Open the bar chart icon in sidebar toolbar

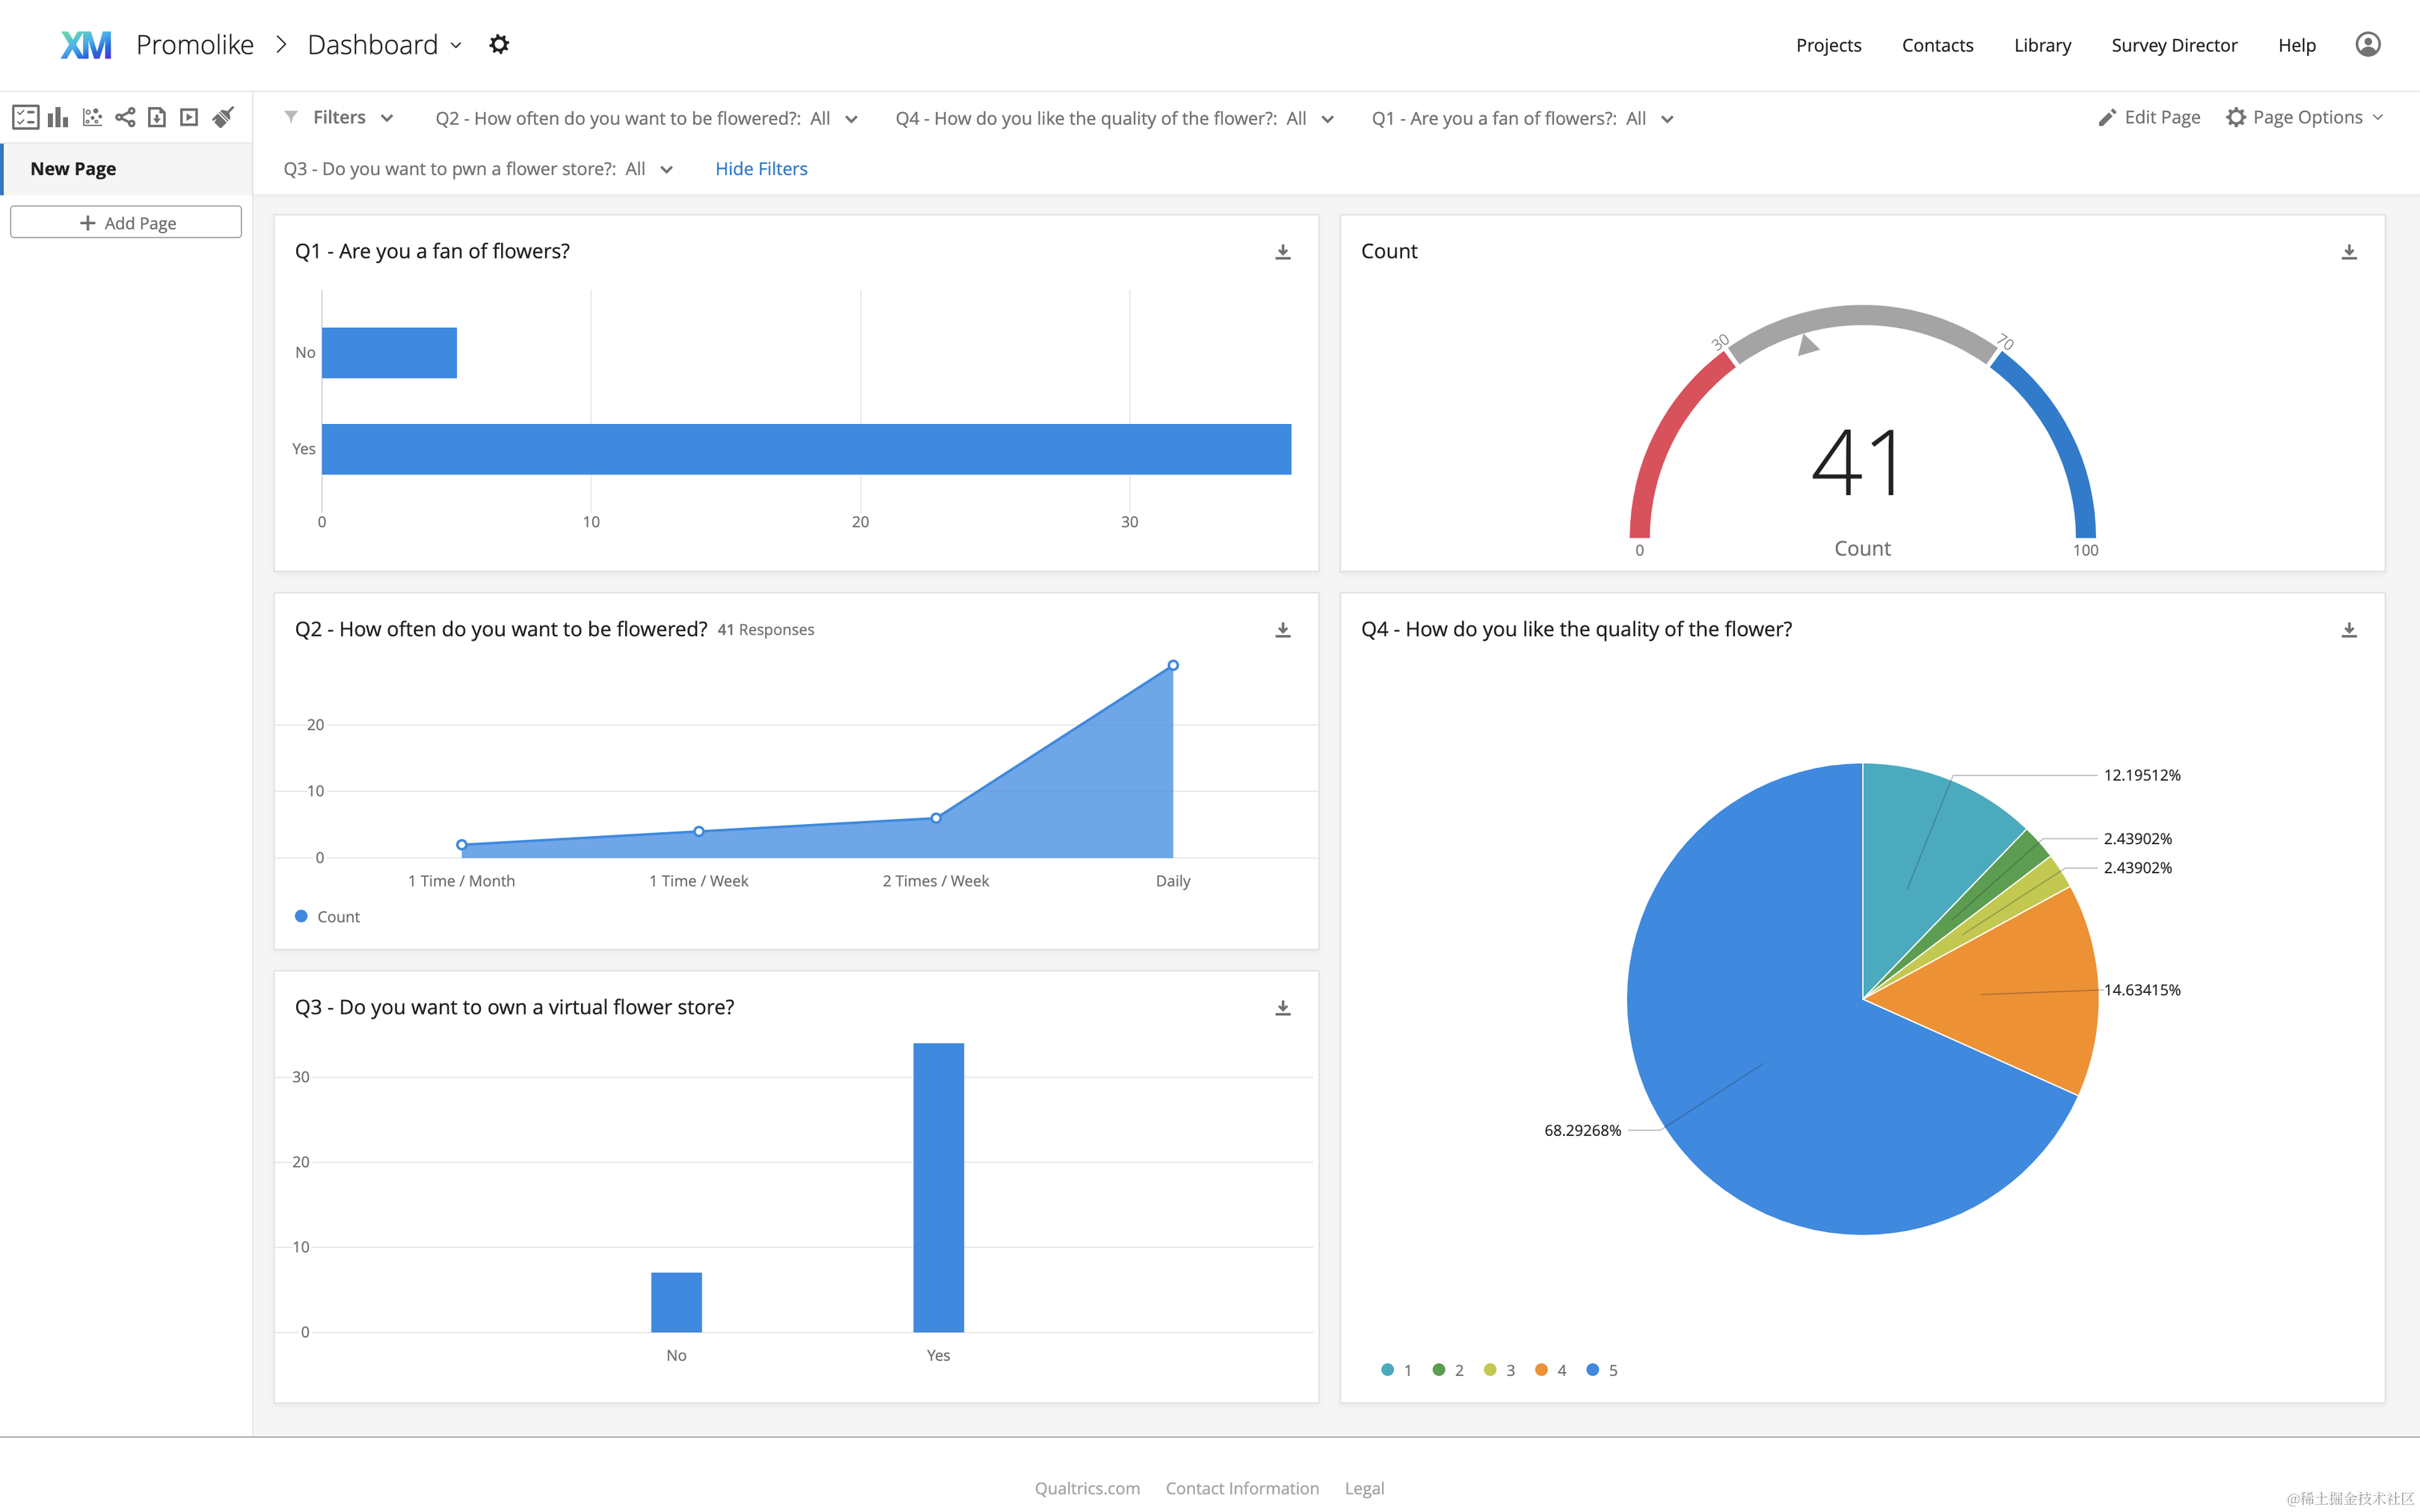tap(58, 118)
